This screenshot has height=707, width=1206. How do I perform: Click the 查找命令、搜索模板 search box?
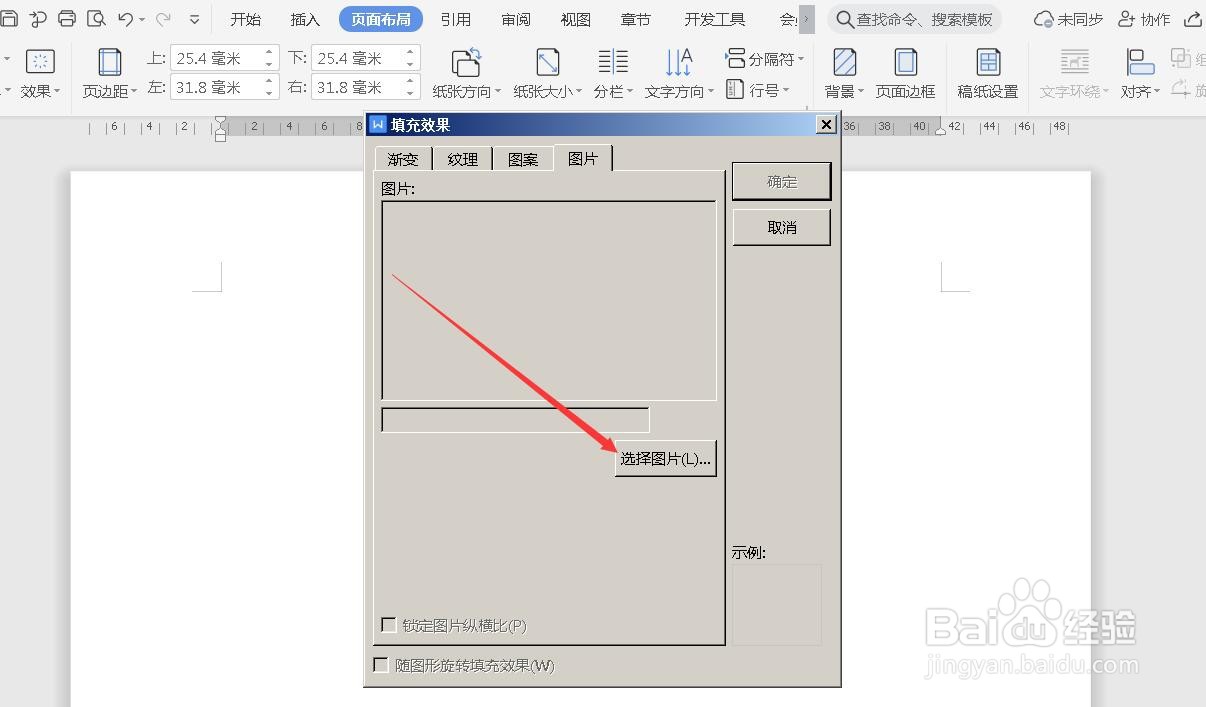(x=915, y=19)
